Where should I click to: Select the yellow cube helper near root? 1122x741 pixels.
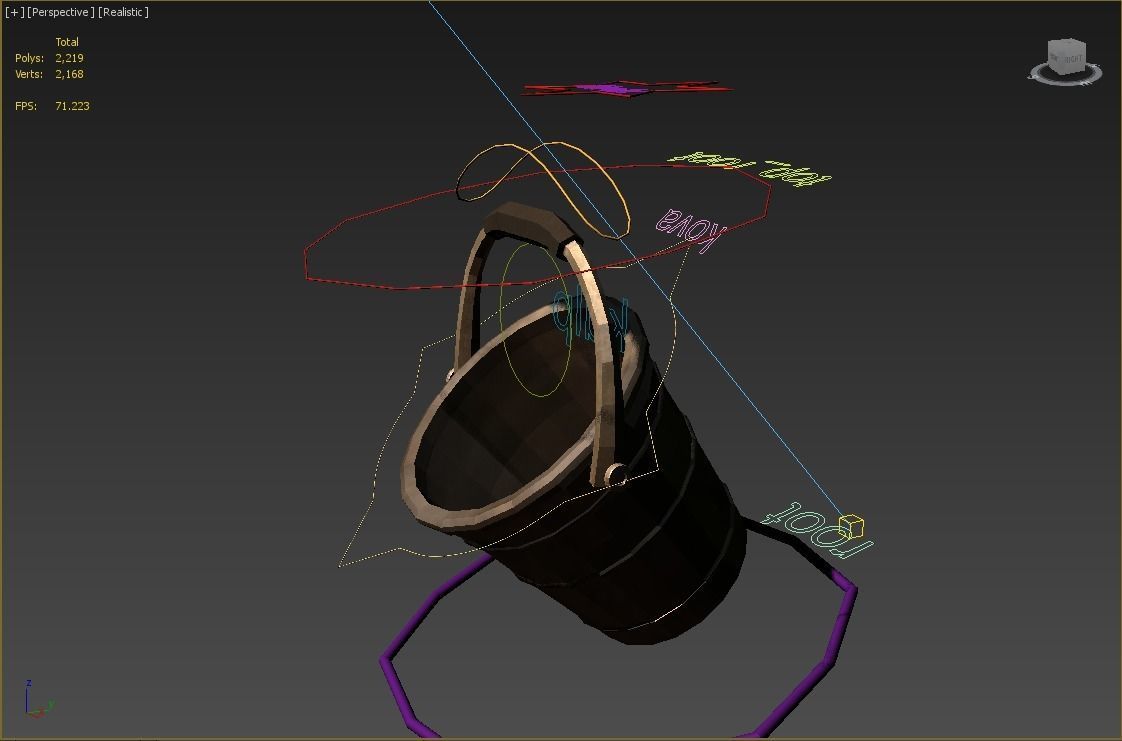[851, 527]
